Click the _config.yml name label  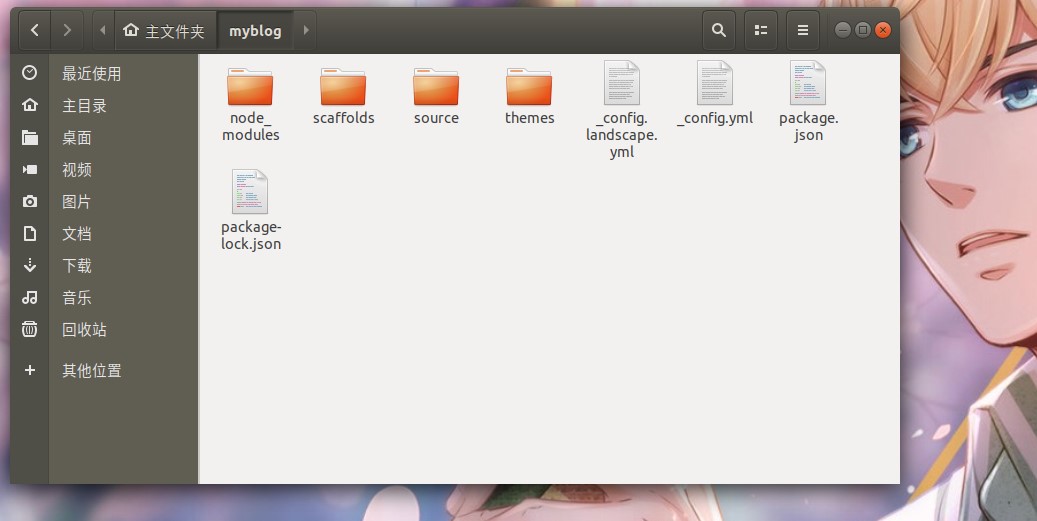click(x=715, y=118)
